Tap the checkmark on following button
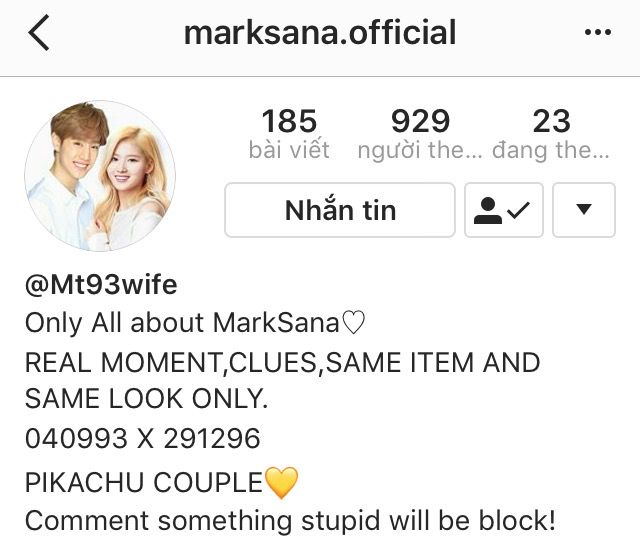640x544 pixels. 518,210
